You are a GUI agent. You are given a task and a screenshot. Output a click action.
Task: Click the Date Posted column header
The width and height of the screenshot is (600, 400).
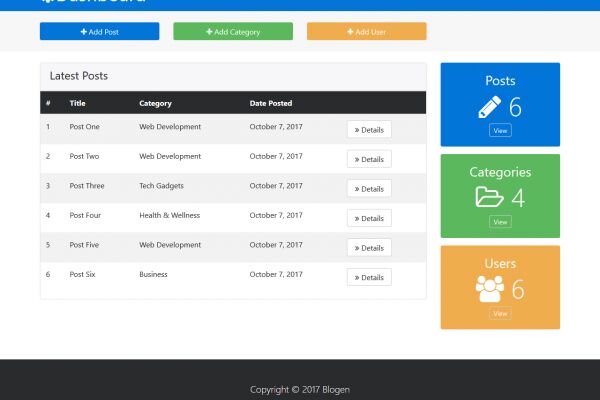(271, 103)
